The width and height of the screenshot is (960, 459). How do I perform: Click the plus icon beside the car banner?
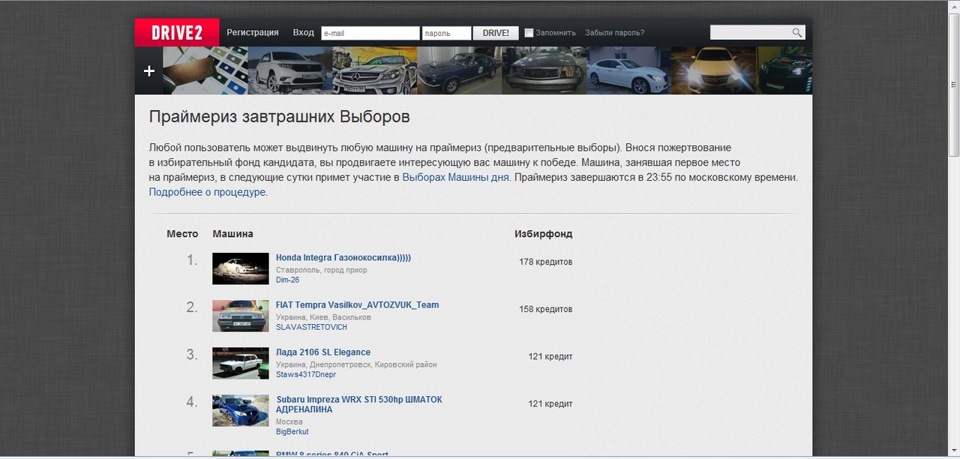point(149,71)
